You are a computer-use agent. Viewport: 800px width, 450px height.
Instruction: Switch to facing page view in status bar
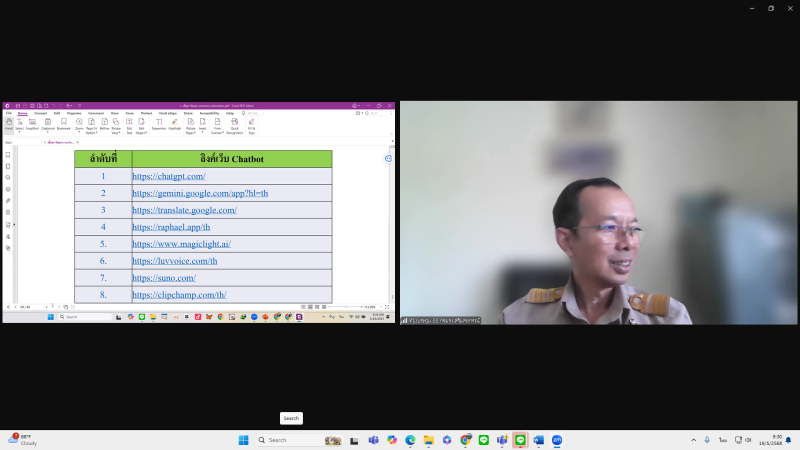317,307
